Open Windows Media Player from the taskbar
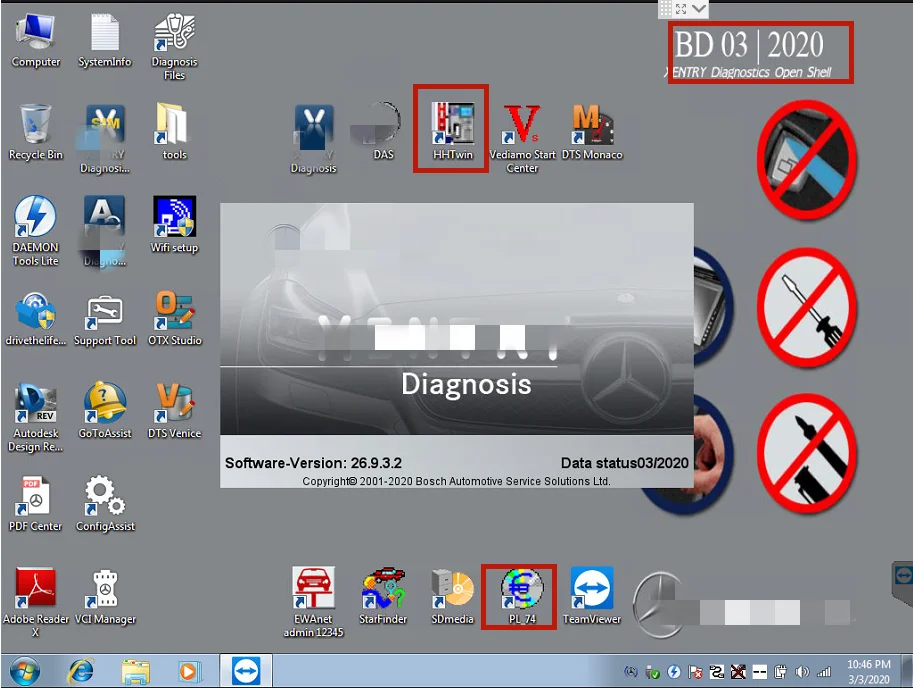 (x=189, y=671)
